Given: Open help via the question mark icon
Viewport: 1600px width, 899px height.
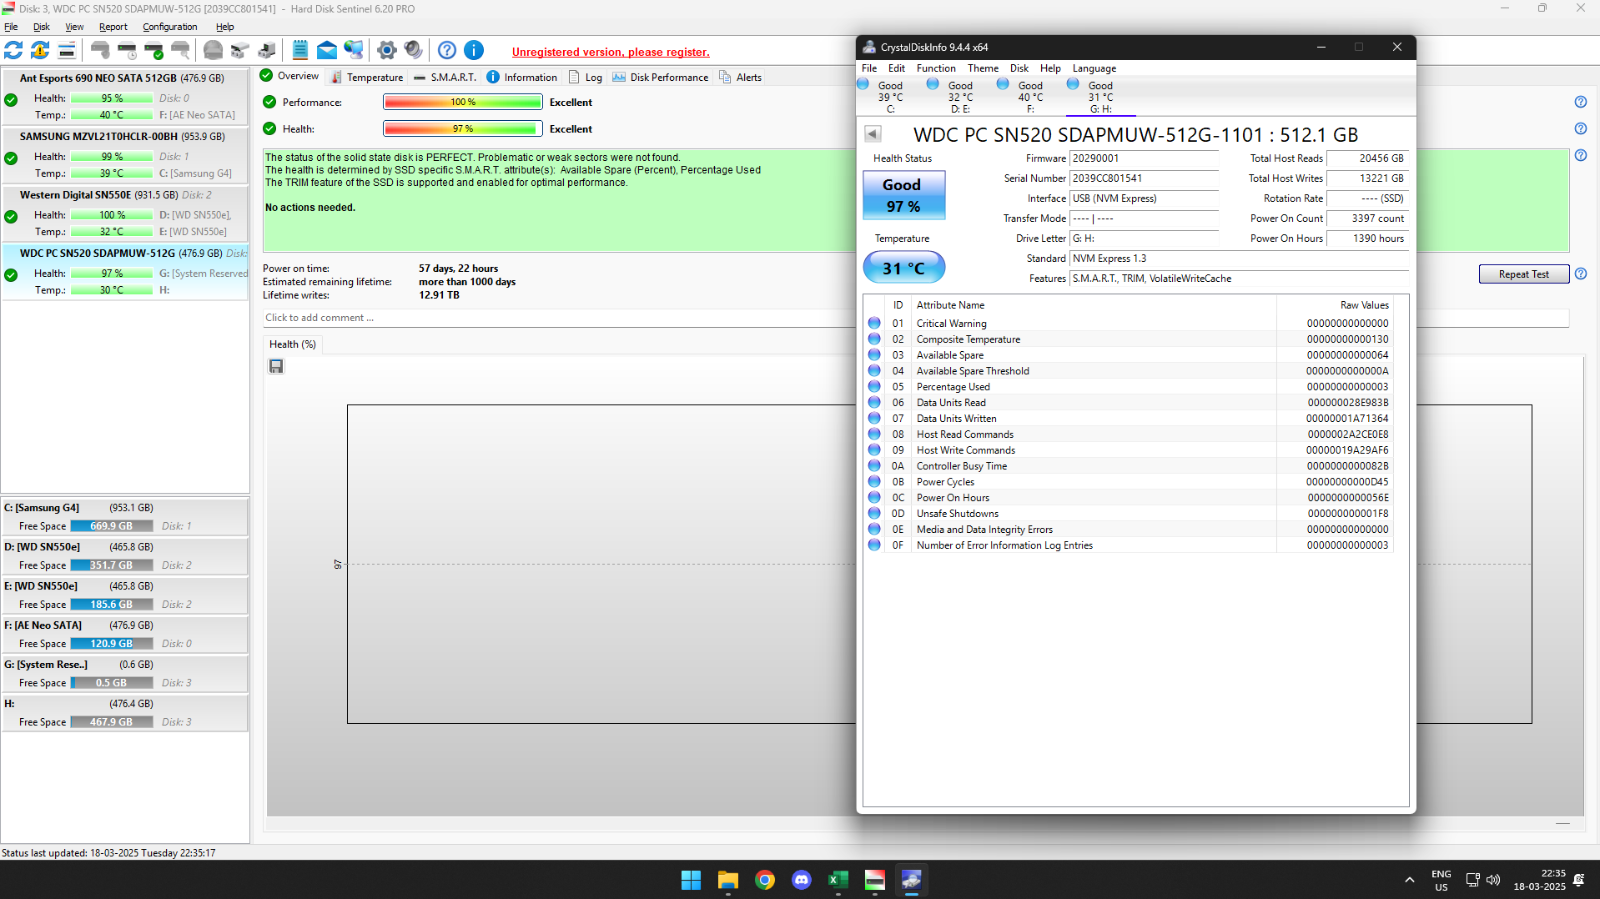Looking at the screenshot, I should click(447, 50).
